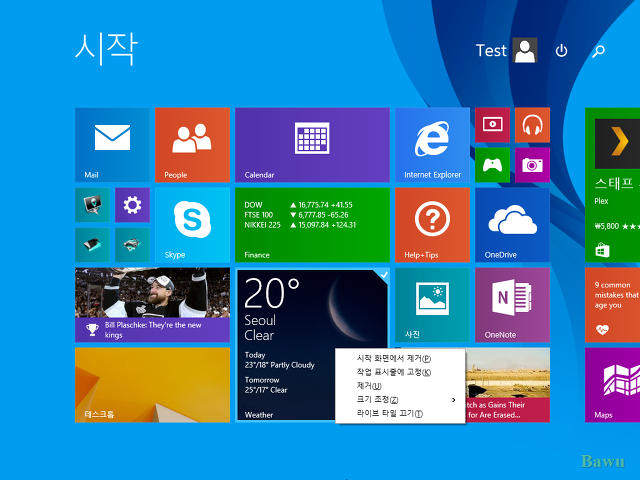Viewport: 640px width, 480px height.
Task: Open the Test user account picture
Action: [x=524, y=50]
